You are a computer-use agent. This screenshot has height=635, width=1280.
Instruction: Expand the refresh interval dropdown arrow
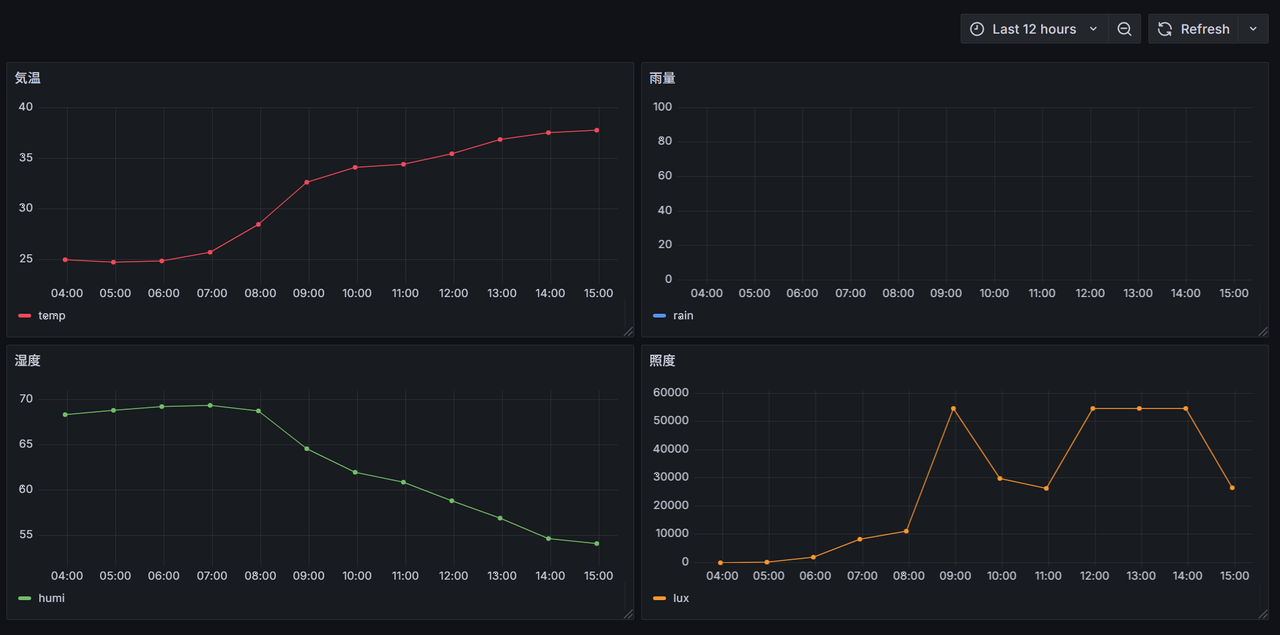click(1253, 29)
